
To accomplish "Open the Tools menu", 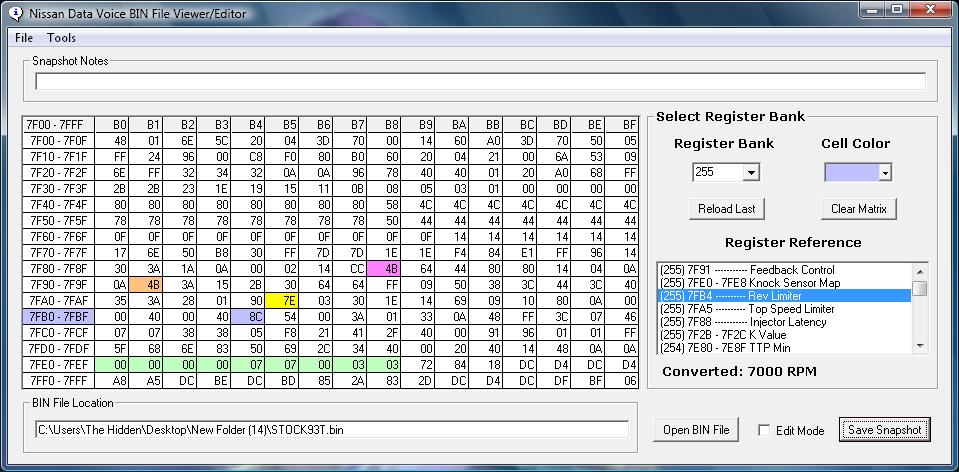I will (x=61, y=38).
